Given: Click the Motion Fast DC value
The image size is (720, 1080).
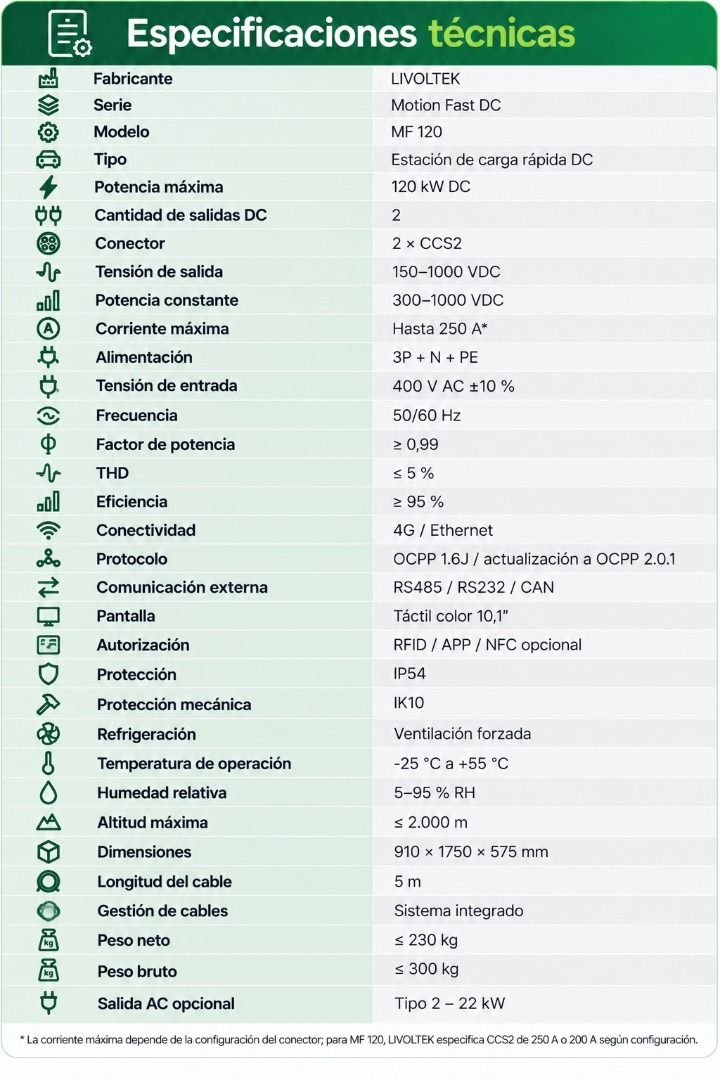Looking at the screenshot, I should click(x=446, y=105).
